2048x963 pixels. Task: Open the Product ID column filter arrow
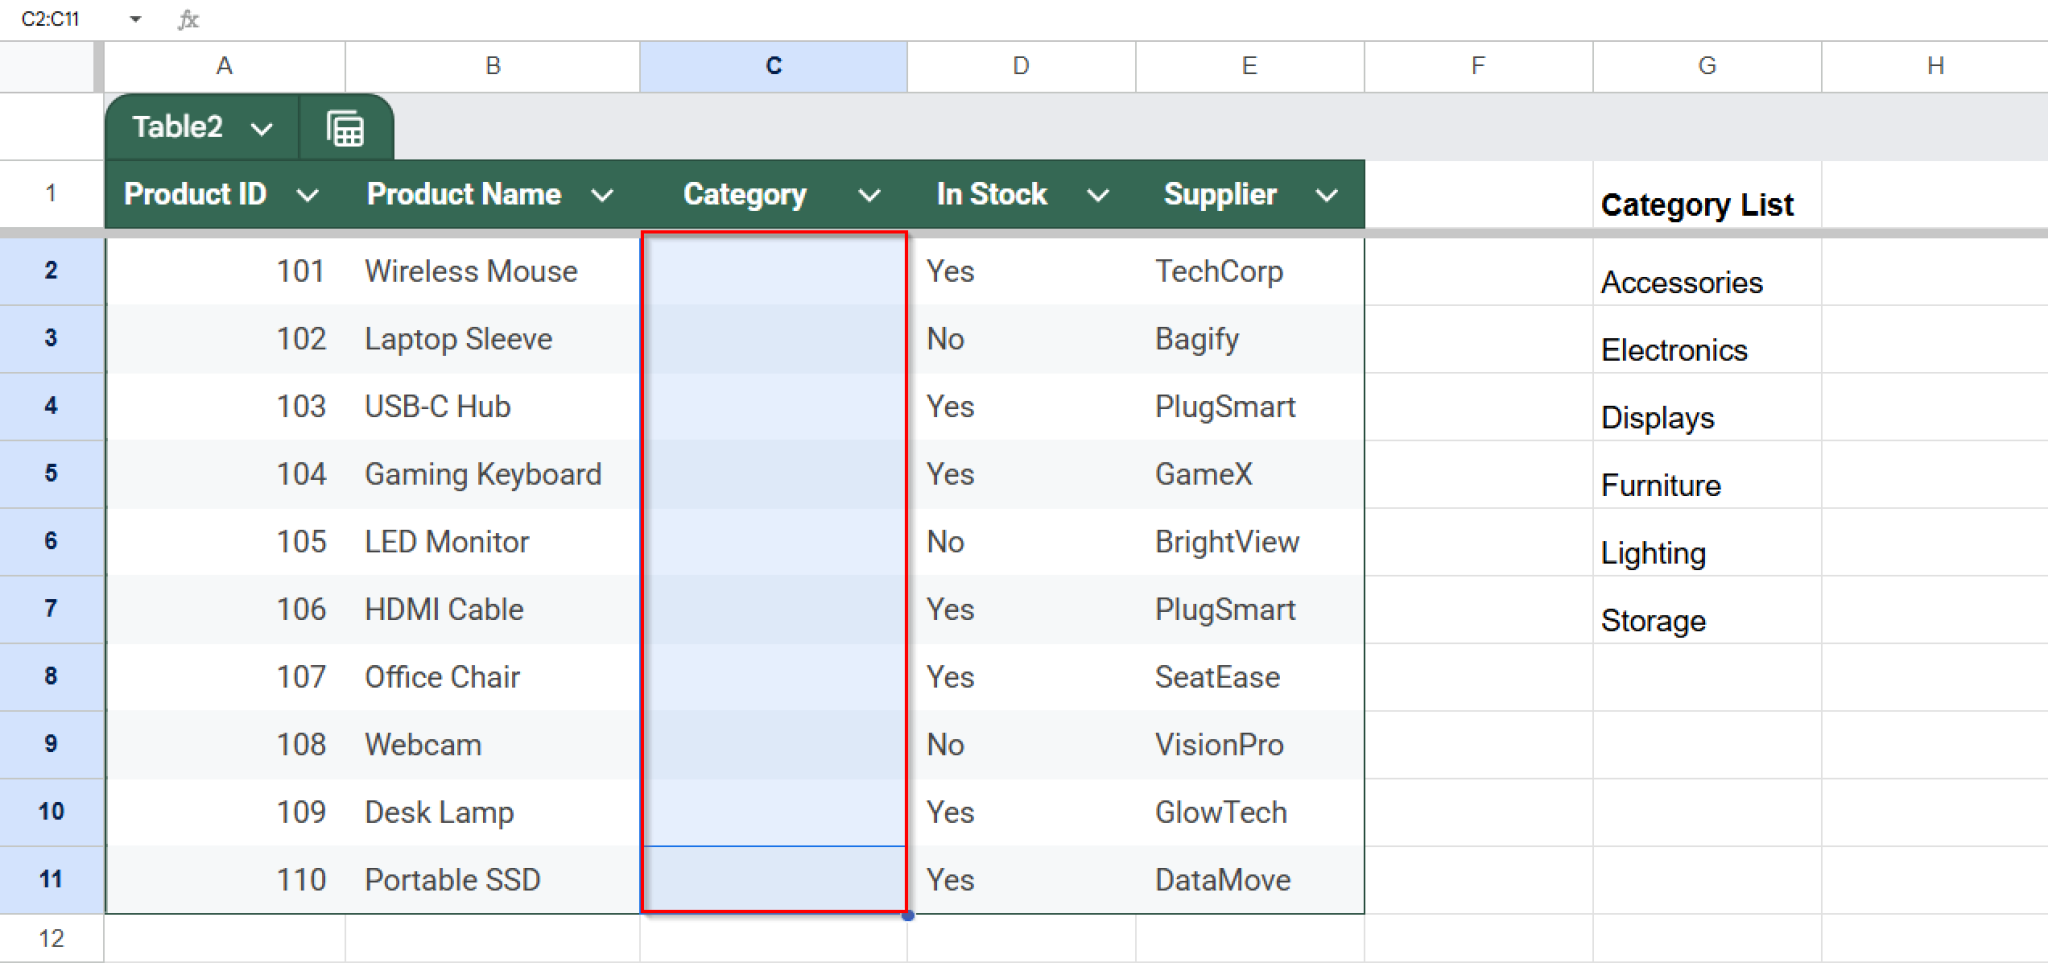[x=308, y=195]
